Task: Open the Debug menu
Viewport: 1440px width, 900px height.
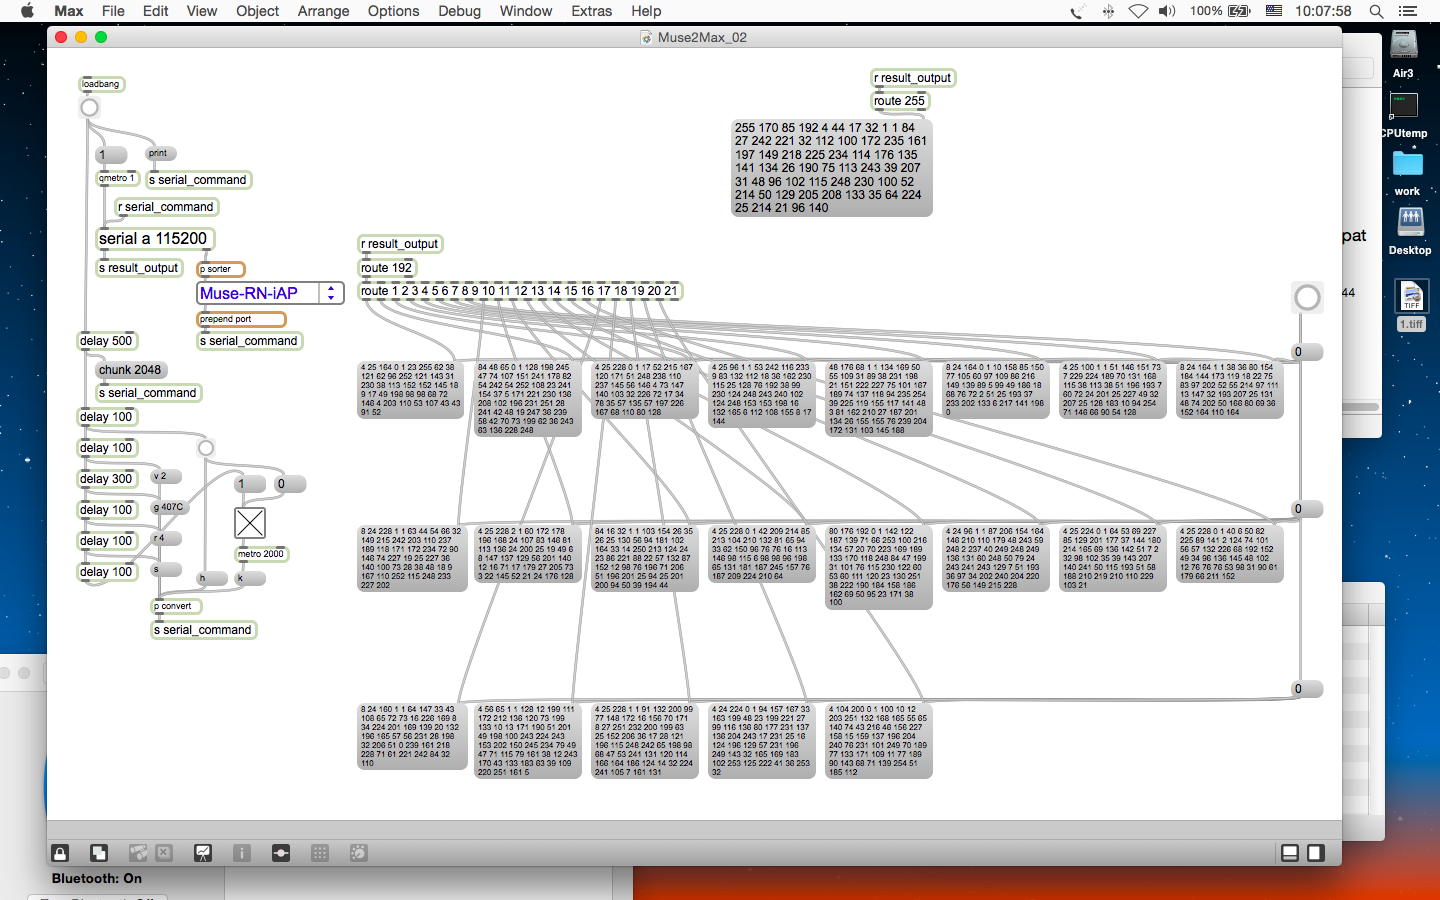Action: 459,11
